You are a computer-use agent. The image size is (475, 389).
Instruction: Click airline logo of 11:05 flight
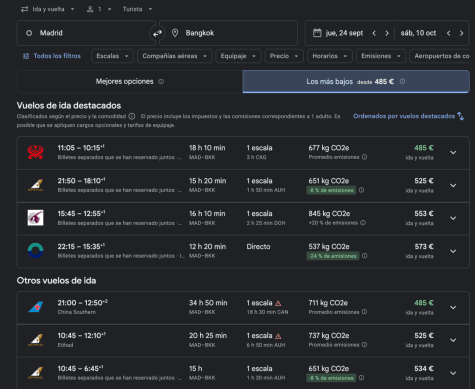pos(35,152)
